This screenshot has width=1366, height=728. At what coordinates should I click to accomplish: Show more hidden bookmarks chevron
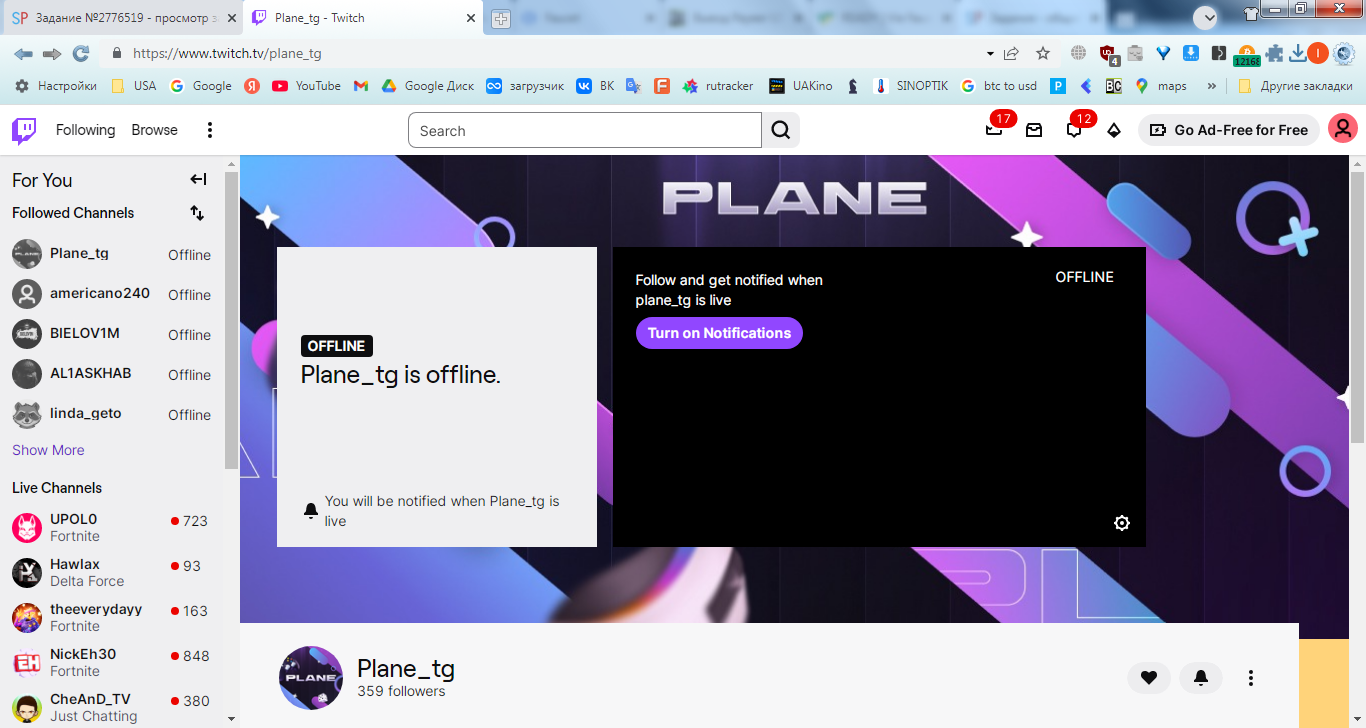tap(1212, 86)
